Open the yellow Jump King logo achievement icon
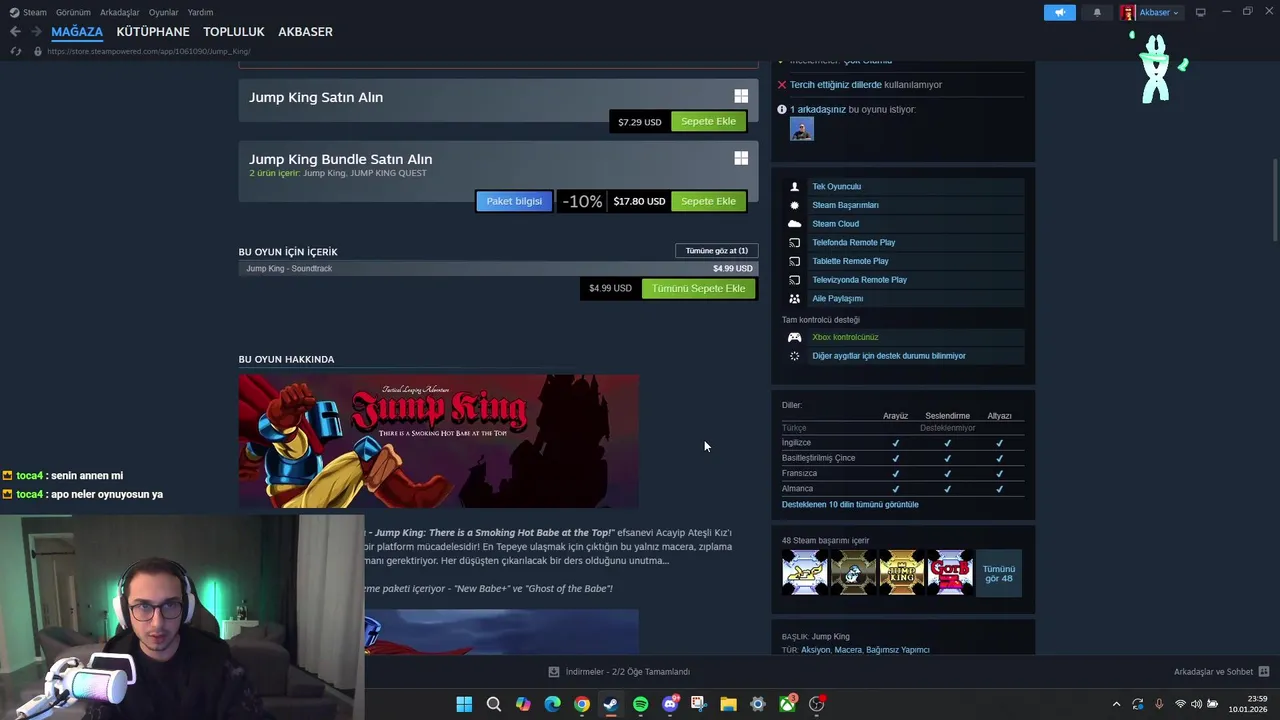 (x=901, y=572)
